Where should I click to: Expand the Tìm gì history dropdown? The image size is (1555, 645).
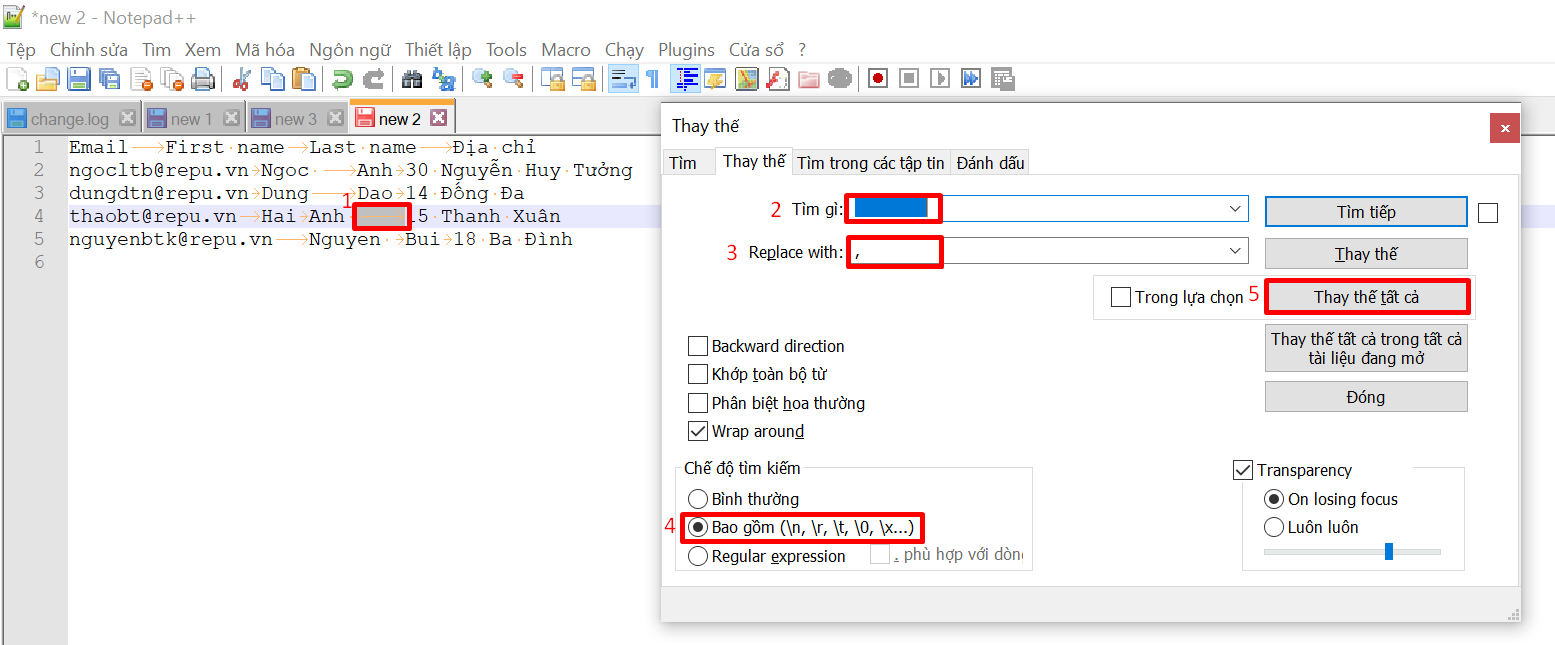point(1235,209)
